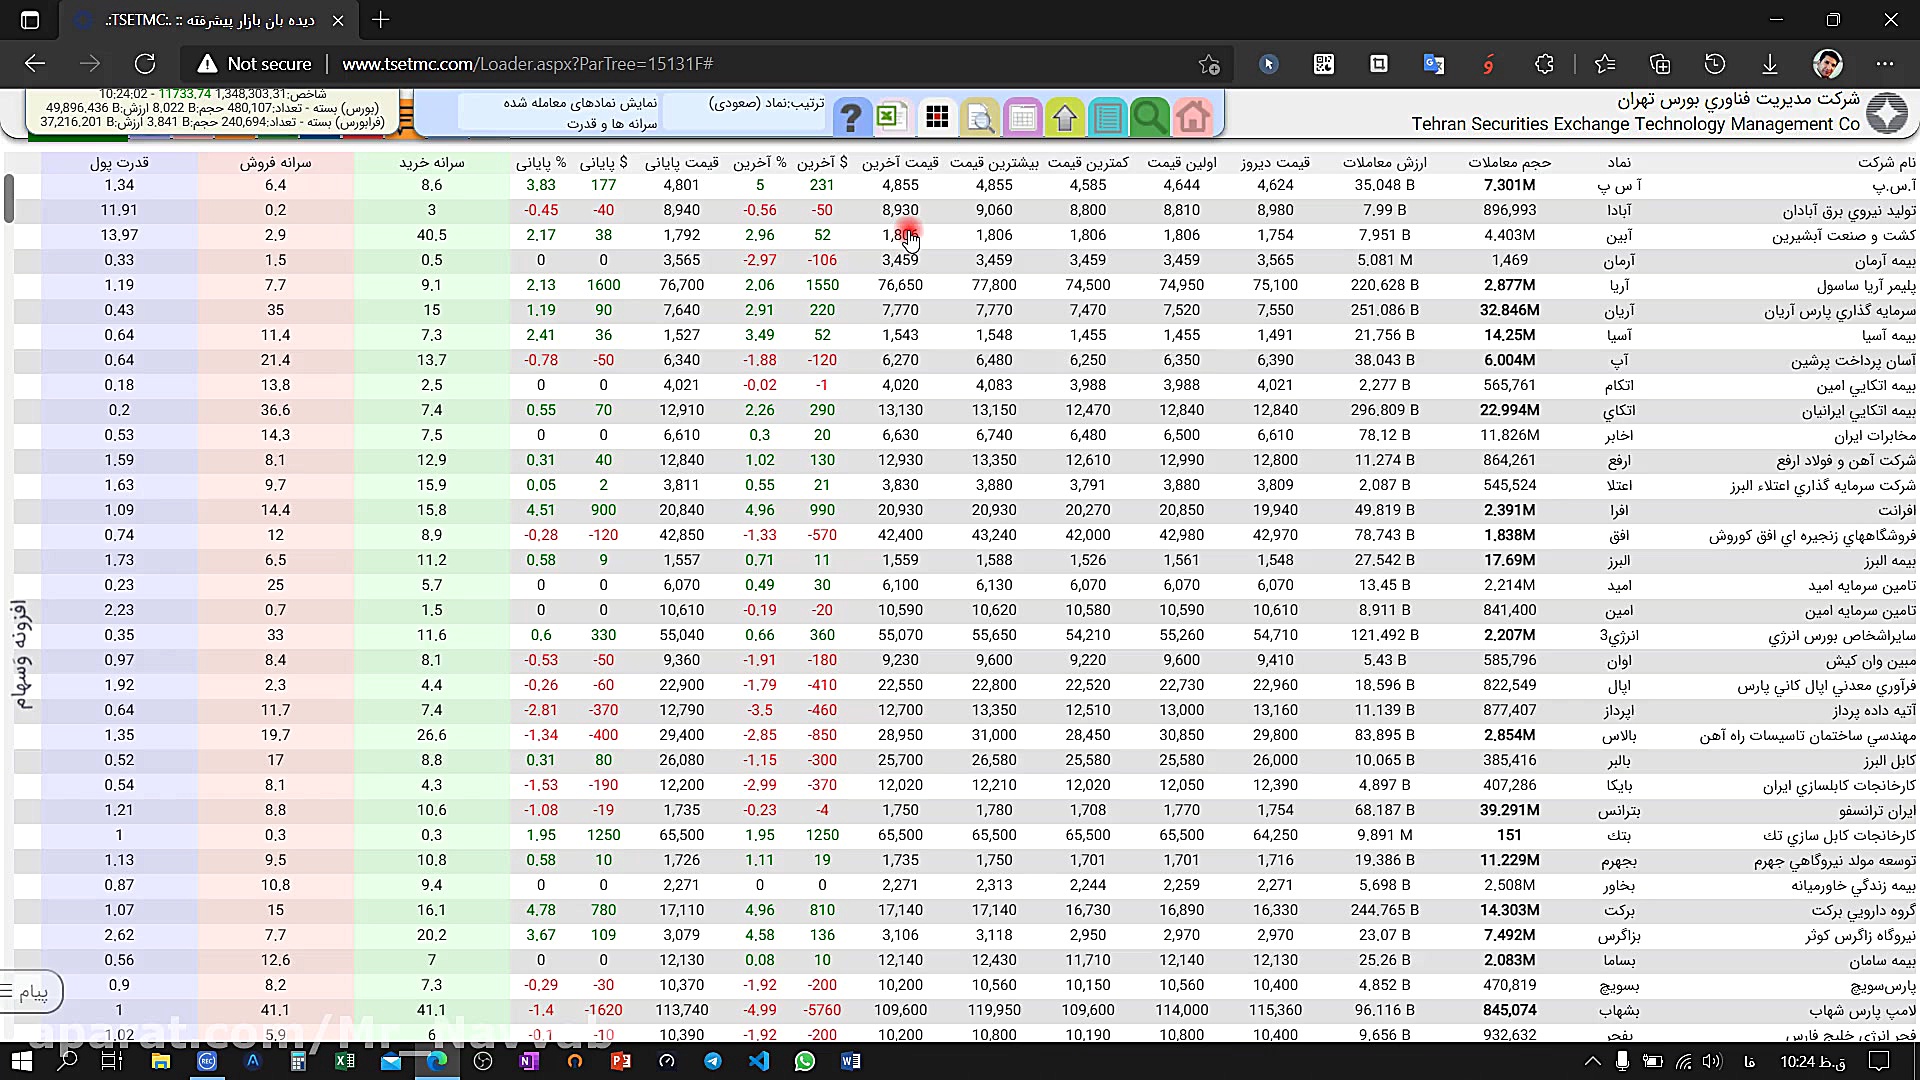Viewport: 1920px width, 1080px height.
Task: Open the black grid market map icon
Action: pos(937,118)
